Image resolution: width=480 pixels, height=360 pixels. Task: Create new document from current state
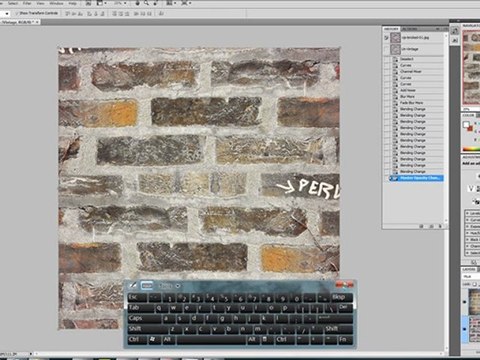point(421,226)
